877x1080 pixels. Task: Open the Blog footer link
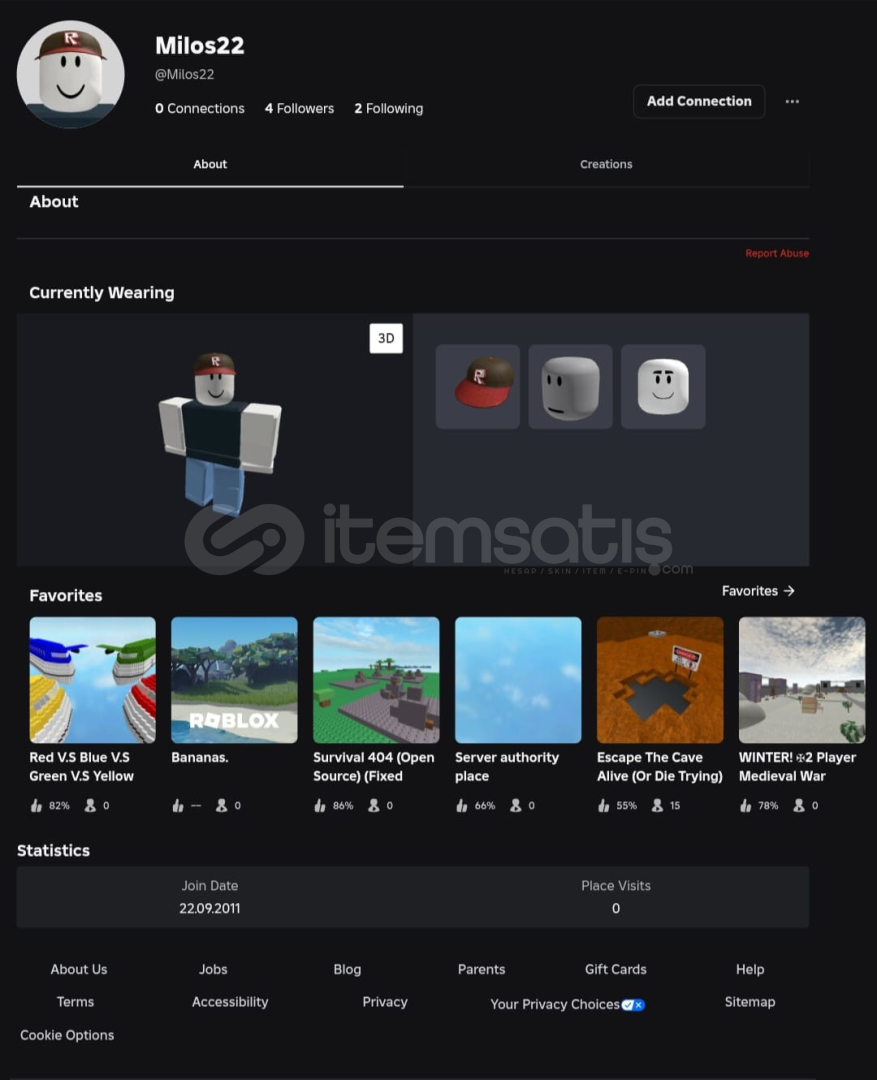pyautogui.click(x=347, y=969)
